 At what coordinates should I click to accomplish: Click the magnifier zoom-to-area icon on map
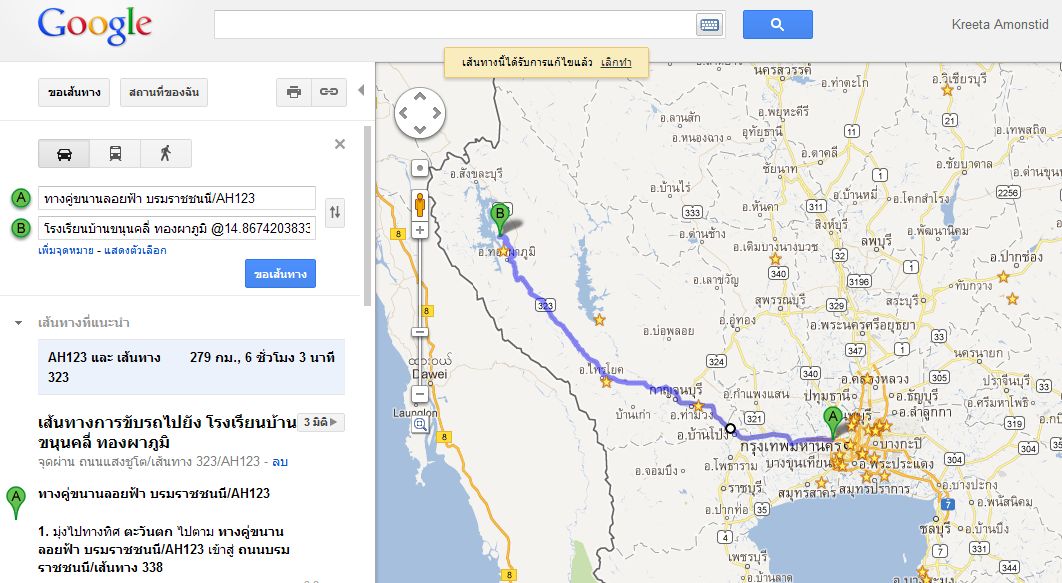click(420, 425)
